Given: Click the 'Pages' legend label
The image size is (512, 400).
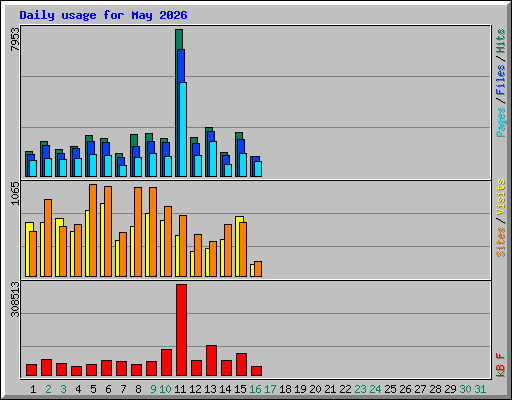Looking at the screenshot, I should [x=500, y=122].
